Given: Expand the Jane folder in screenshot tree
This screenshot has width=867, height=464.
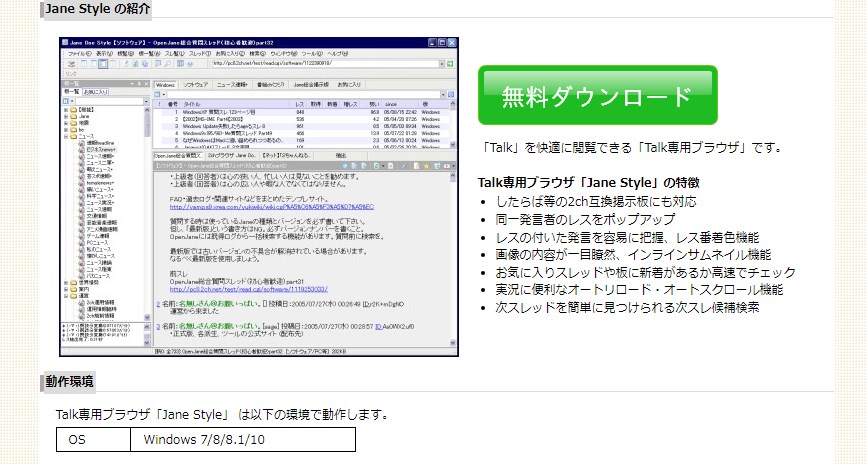Looking at the screenshot, I should (66, 117).
